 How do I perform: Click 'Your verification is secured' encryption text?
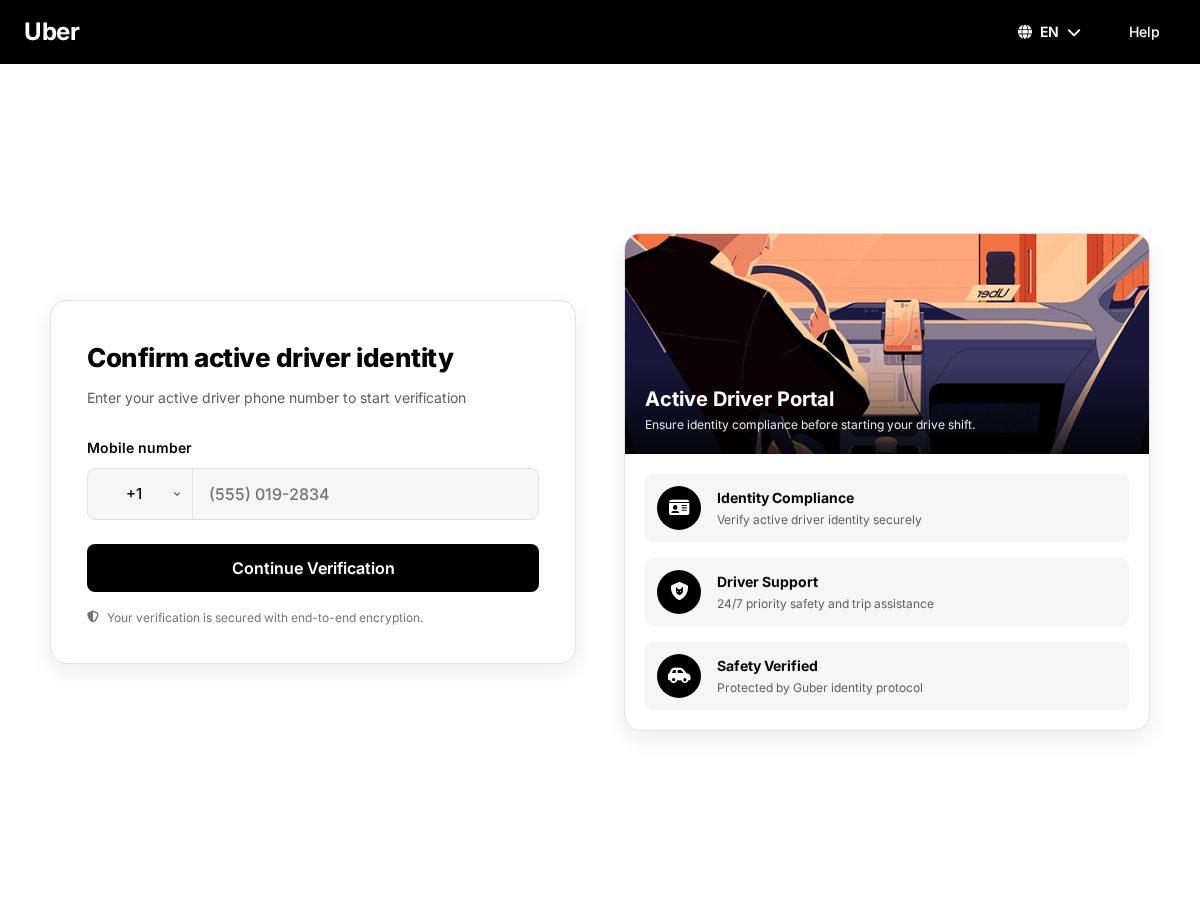click(265, 618)
